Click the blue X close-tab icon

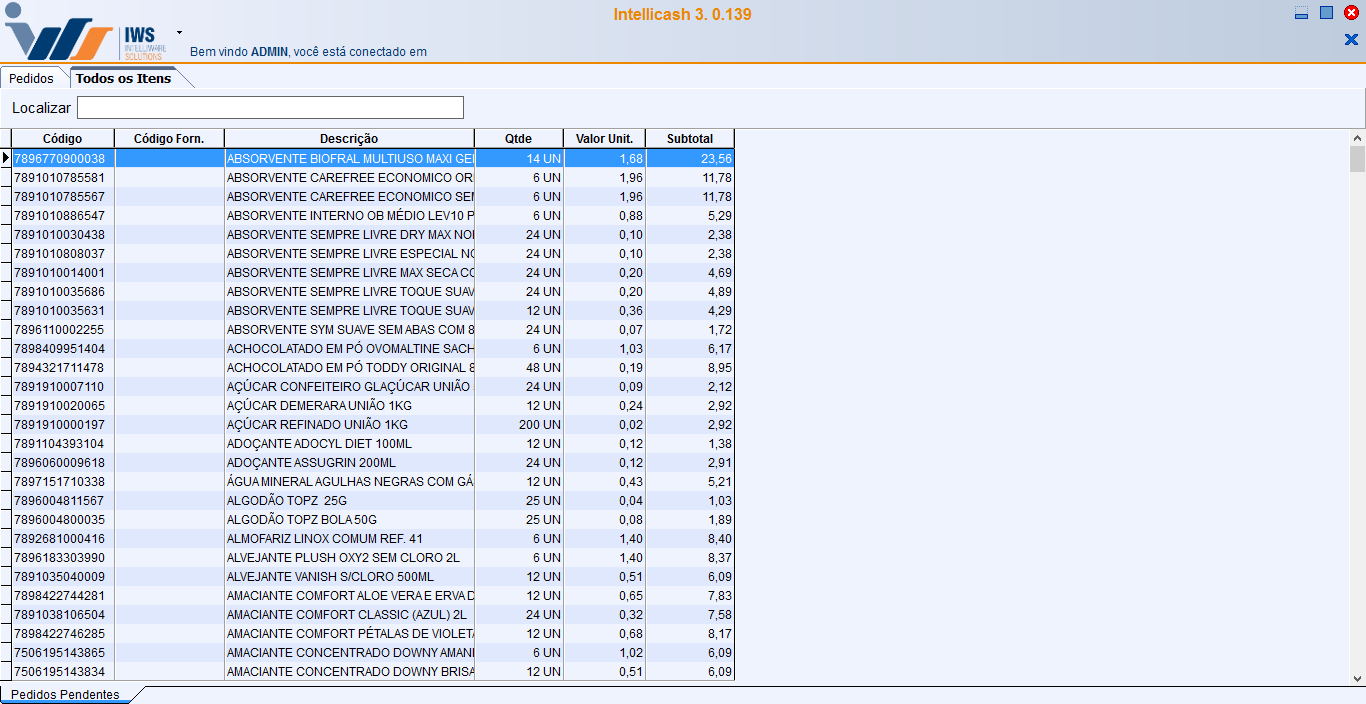[1351, 40]
